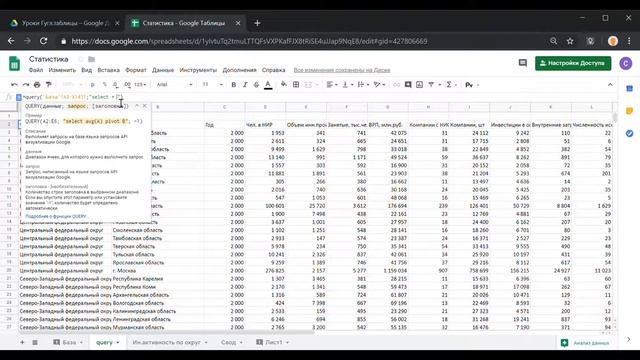Screen dimensions: 640x360
Task: Open text wrapping dropdown
Action: coord(363,84)
